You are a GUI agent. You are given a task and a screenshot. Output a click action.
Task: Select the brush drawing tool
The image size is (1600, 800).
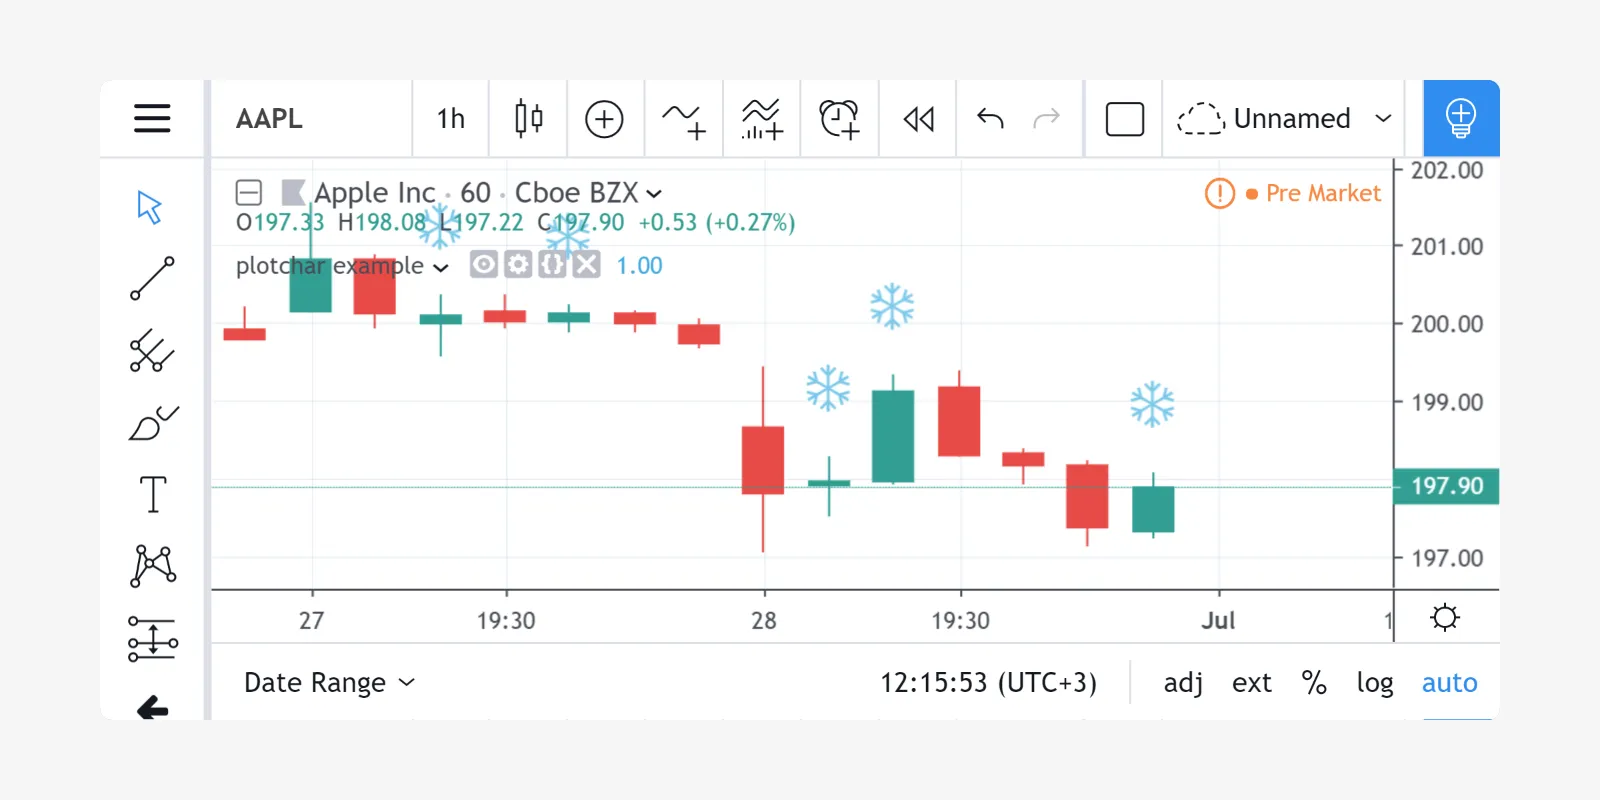tap(153, 423)
